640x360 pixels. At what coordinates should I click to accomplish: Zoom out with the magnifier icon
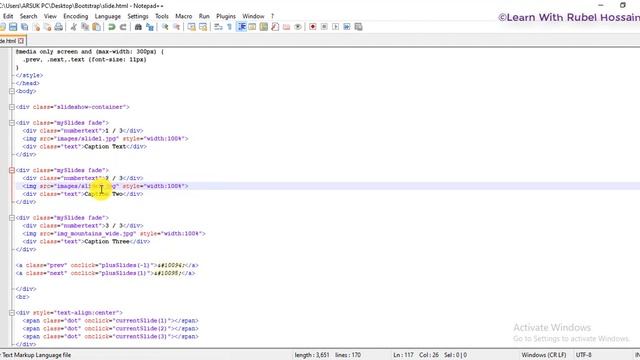pos(176,27)
